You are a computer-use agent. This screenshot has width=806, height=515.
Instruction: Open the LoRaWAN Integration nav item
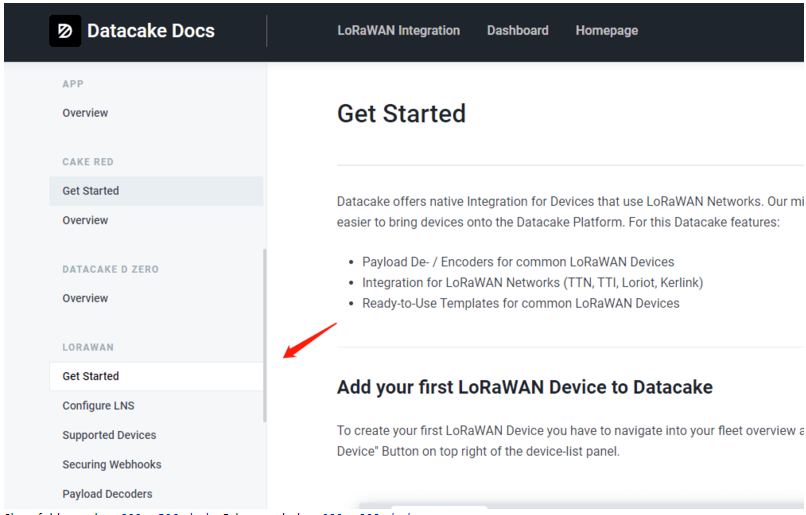pos(398,31)
